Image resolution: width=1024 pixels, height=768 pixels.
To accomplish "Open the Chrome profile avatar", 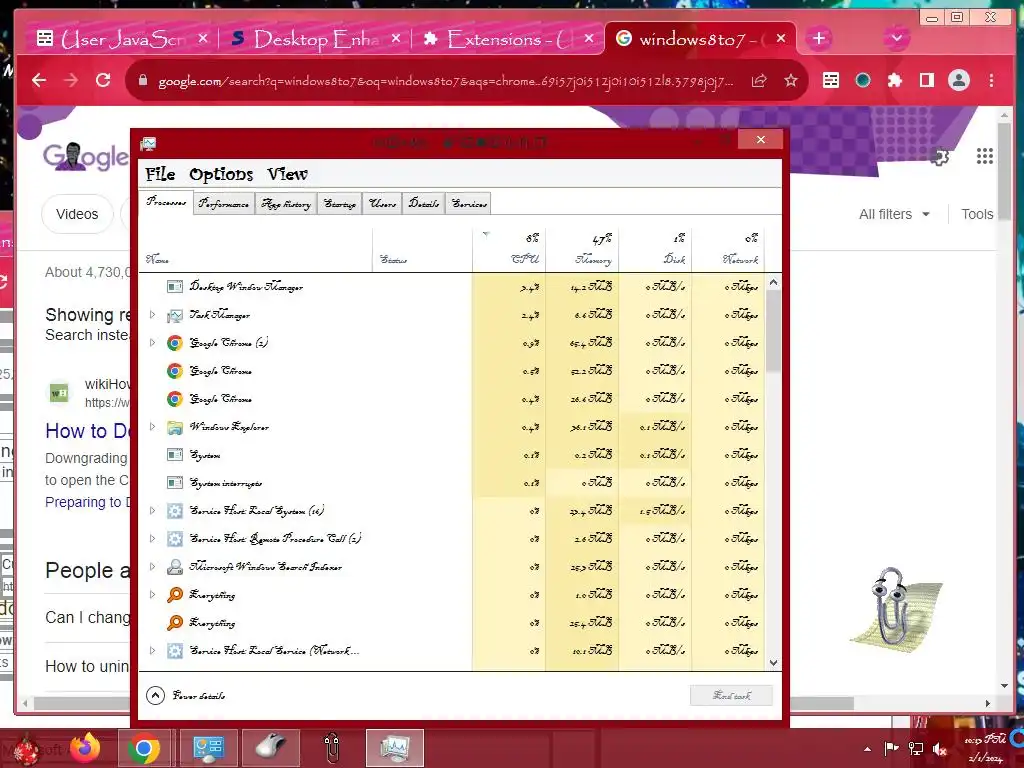I will 959,80.
